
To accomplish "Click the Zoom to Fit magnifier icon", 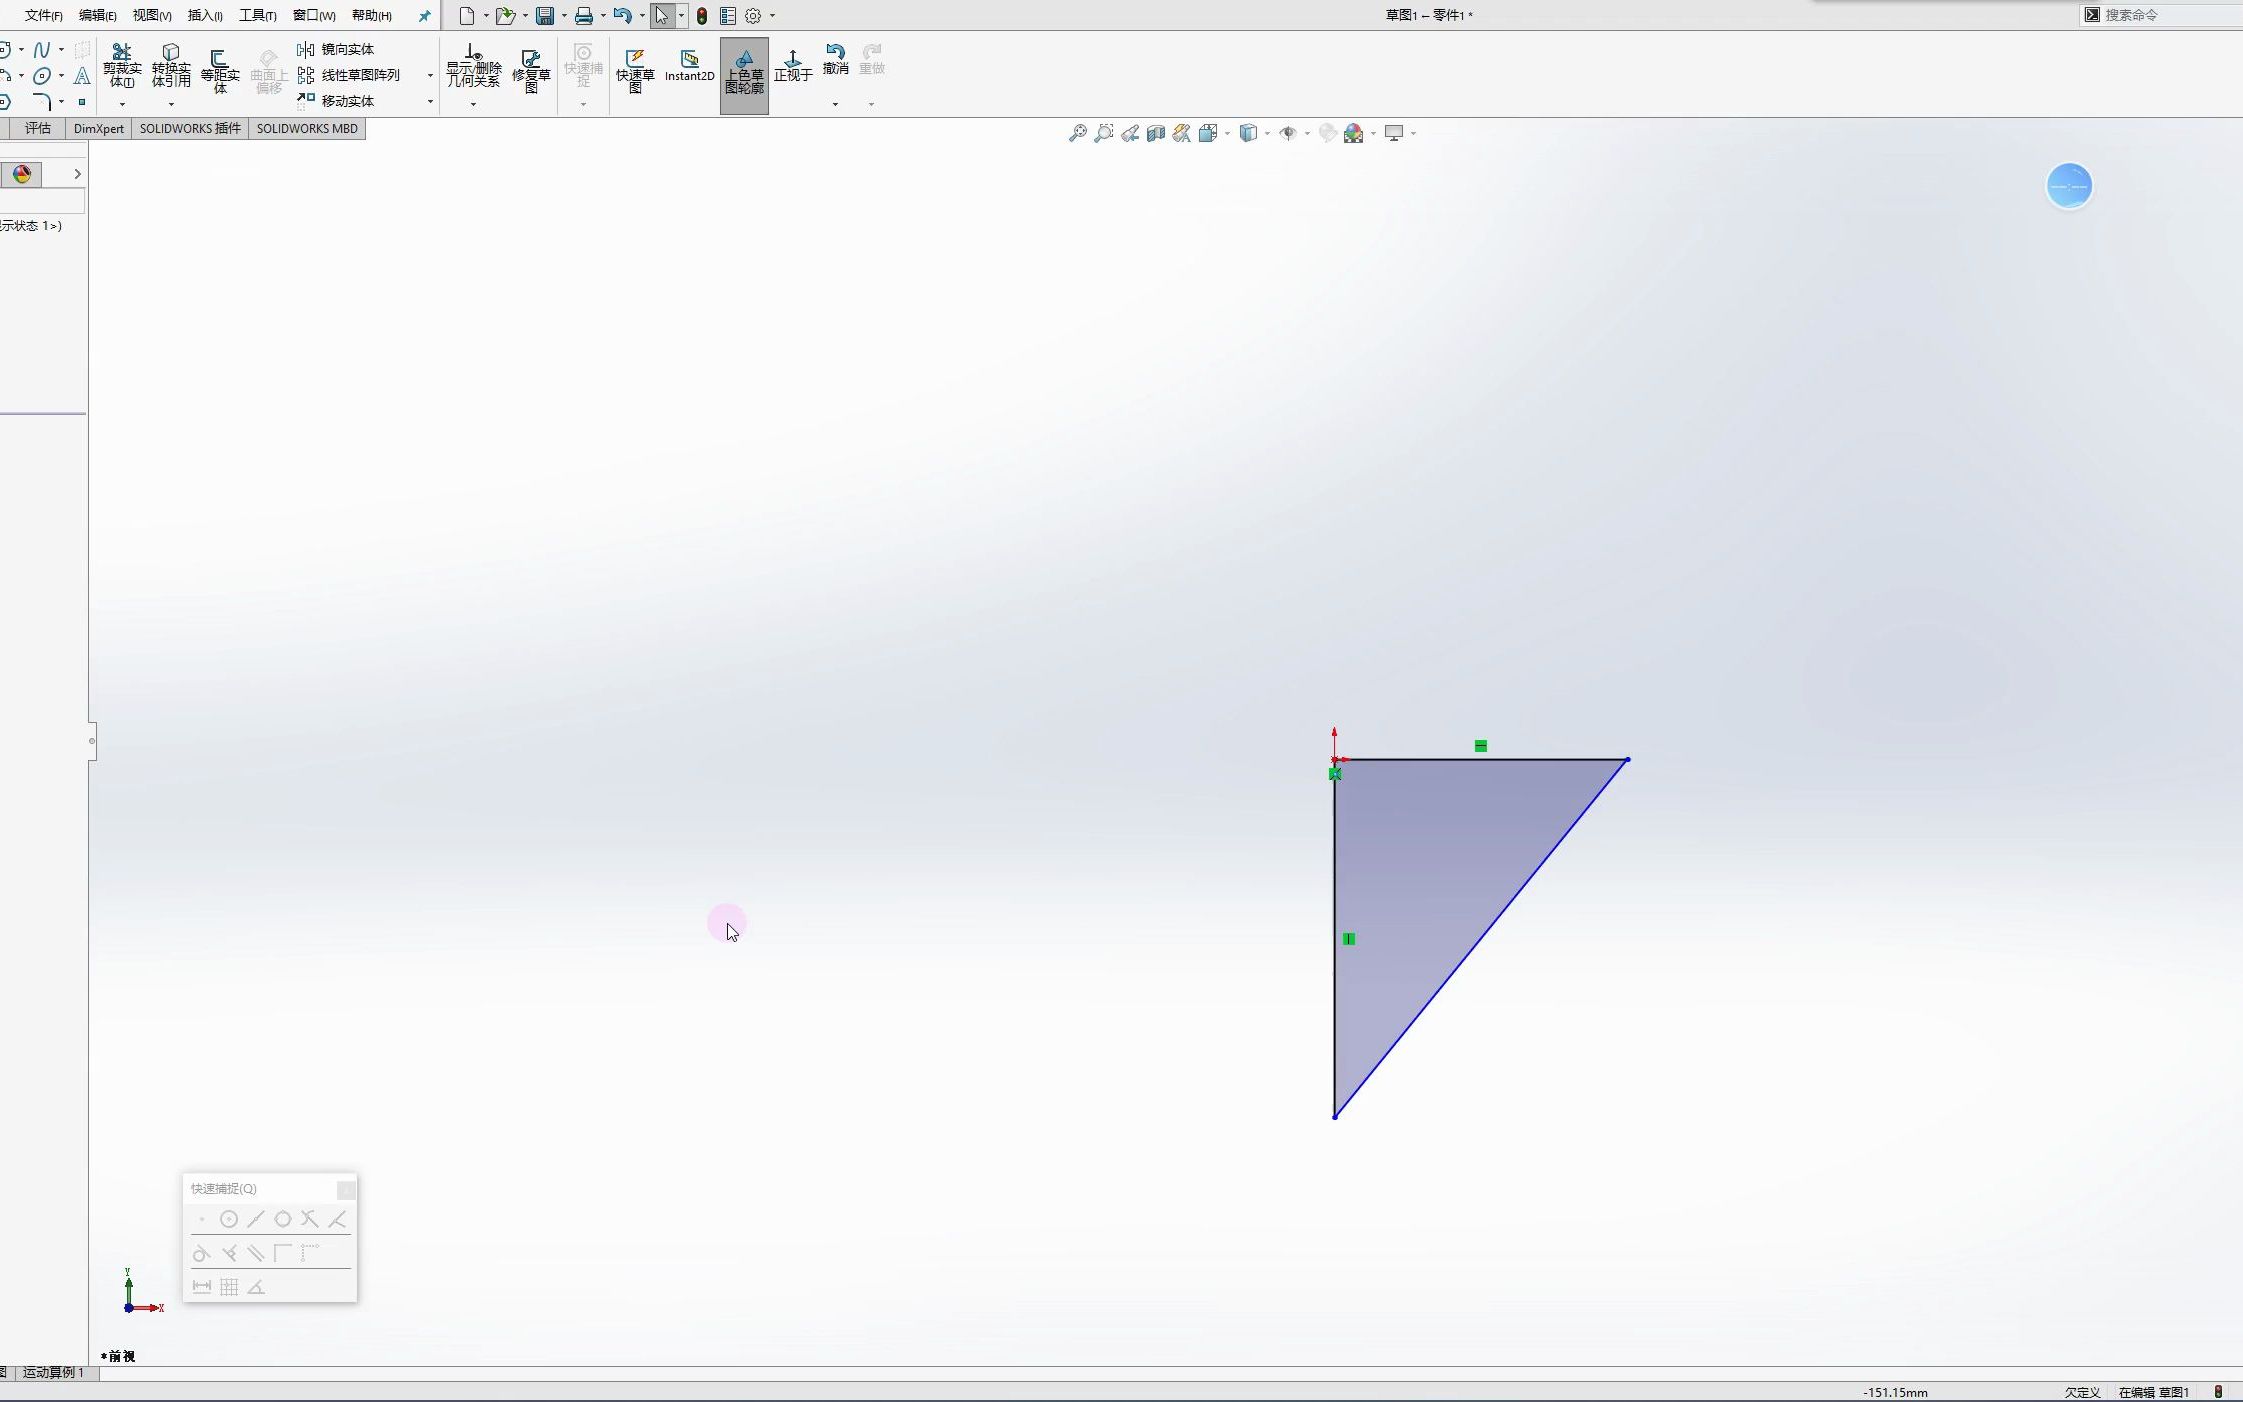I will click(x=1078, y=133).
